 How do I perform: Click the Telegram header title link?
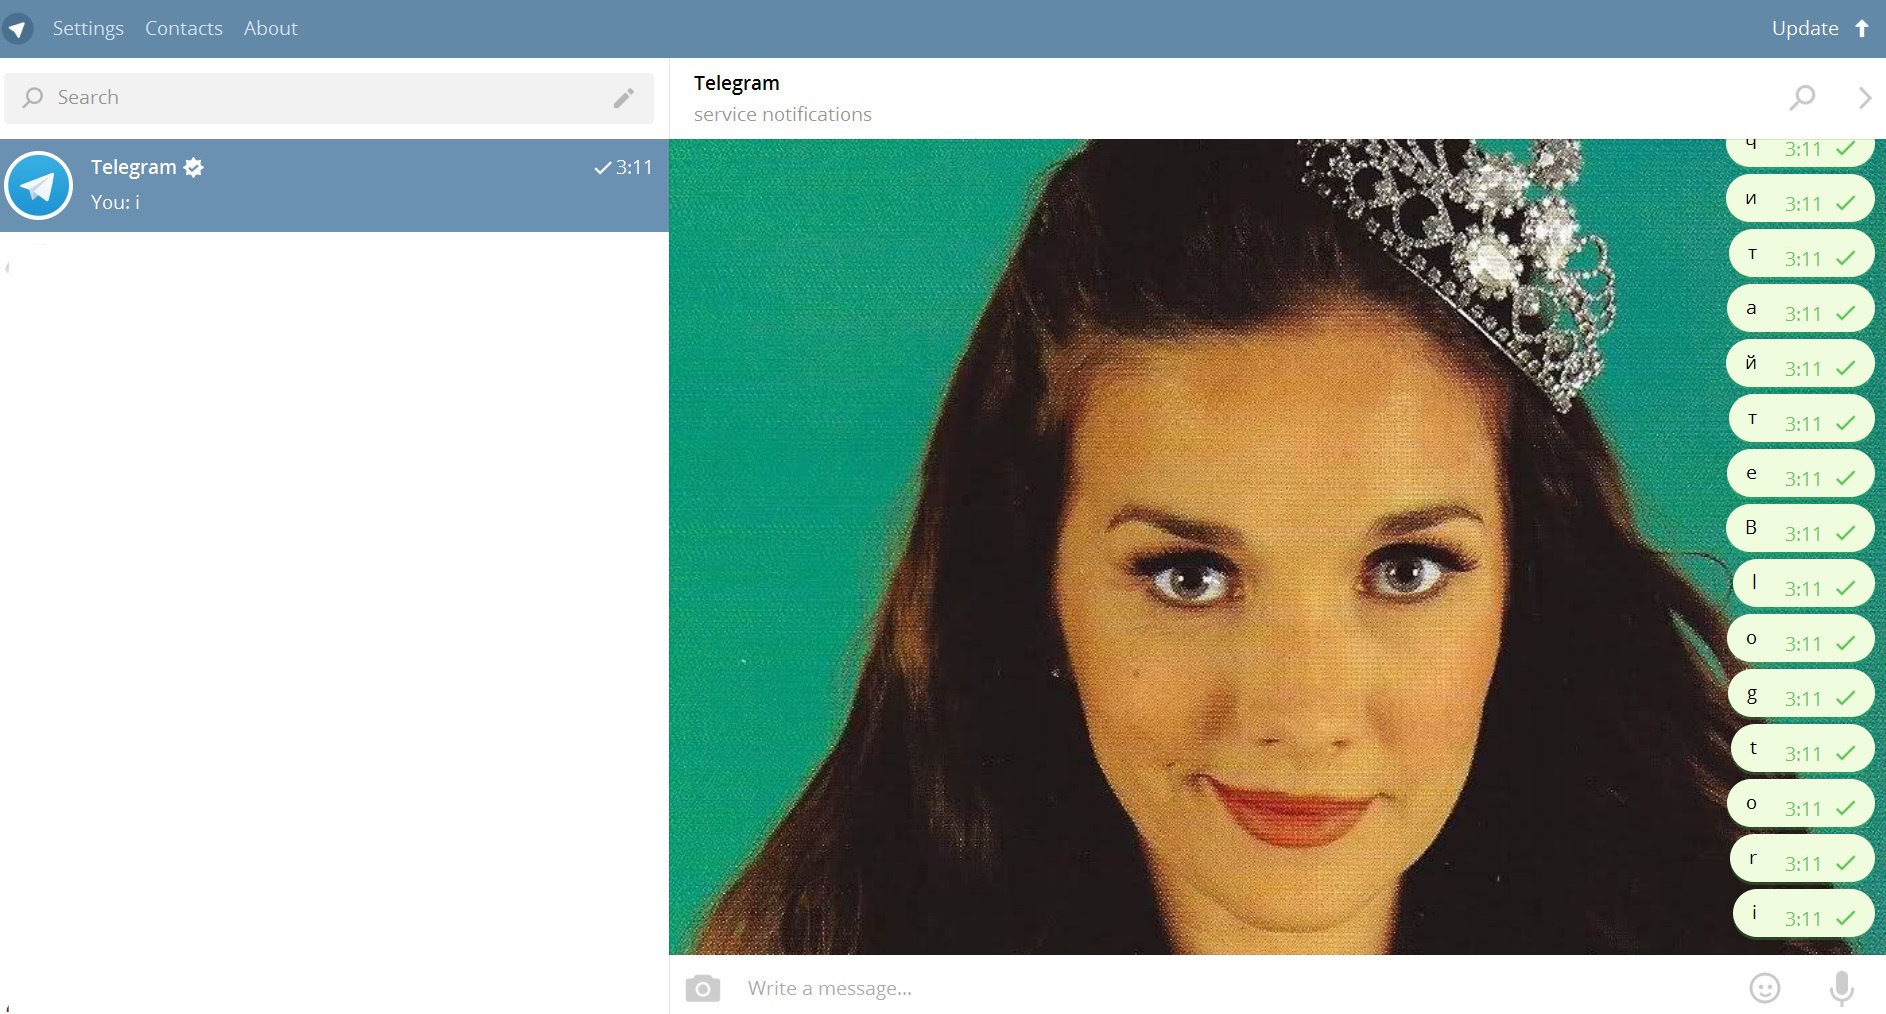737,83
